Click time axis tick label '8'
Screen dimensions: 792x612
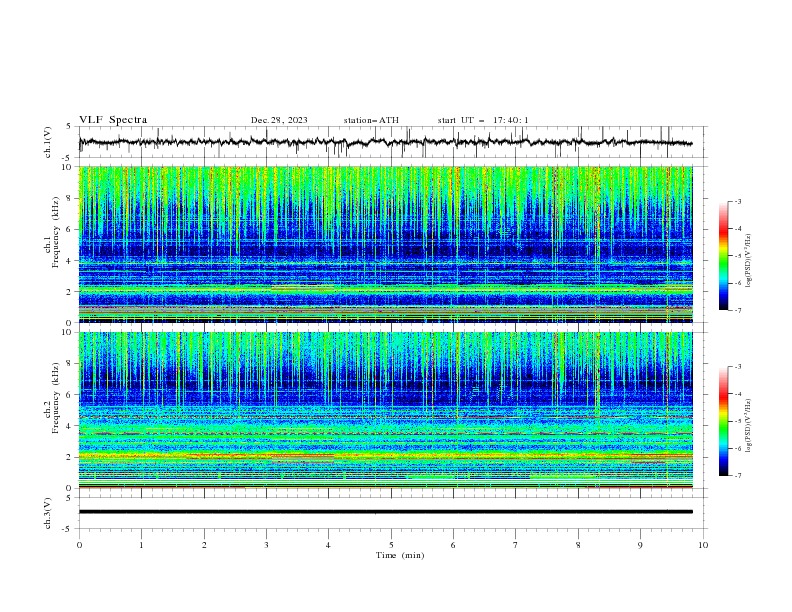coord(578,545)
